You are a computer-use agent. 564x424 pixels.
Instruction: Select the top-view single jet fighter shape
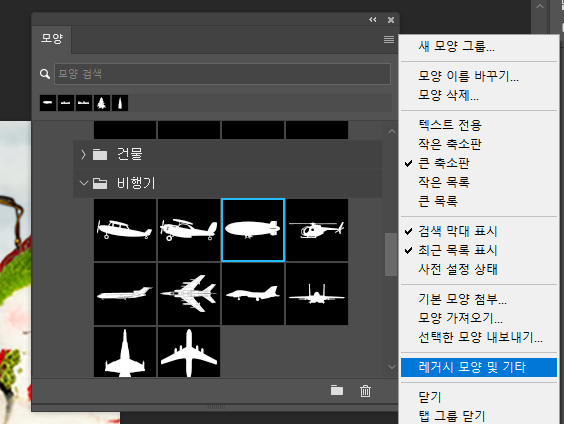click(125, 352)
